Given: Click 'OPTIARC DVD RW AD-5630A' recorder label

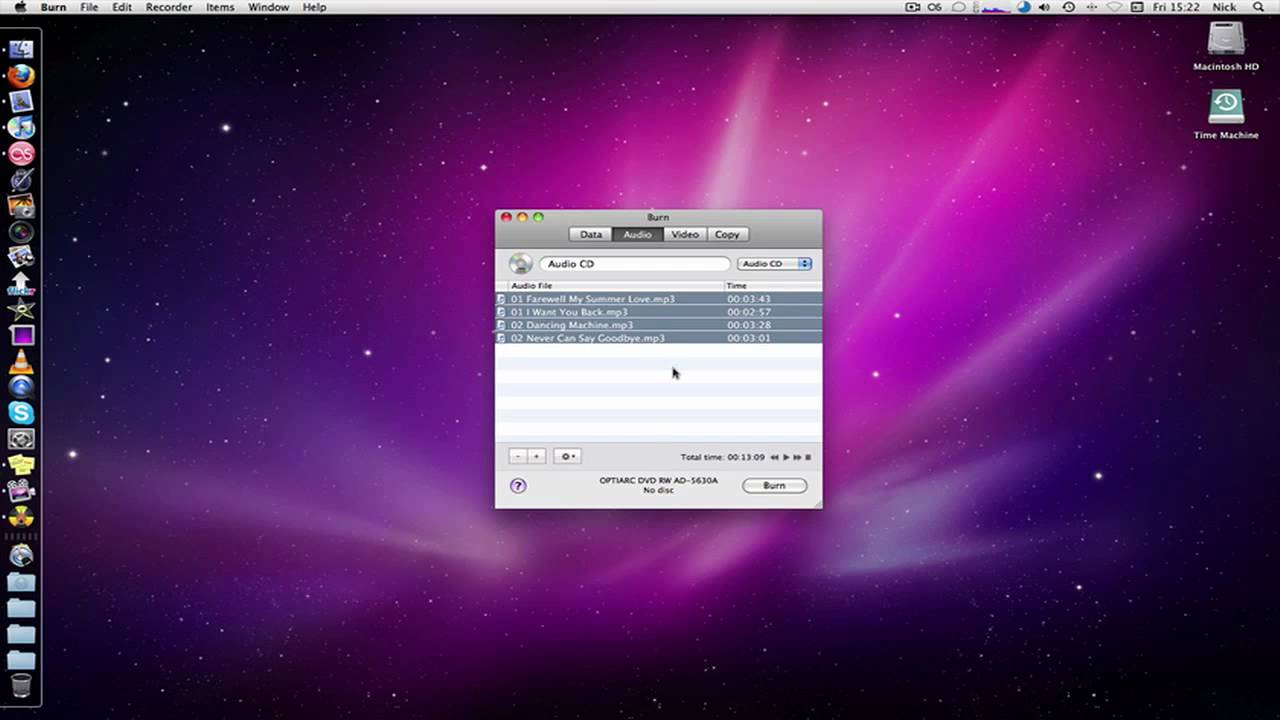Looking at the screenshot, I should (x=658, y=481).
